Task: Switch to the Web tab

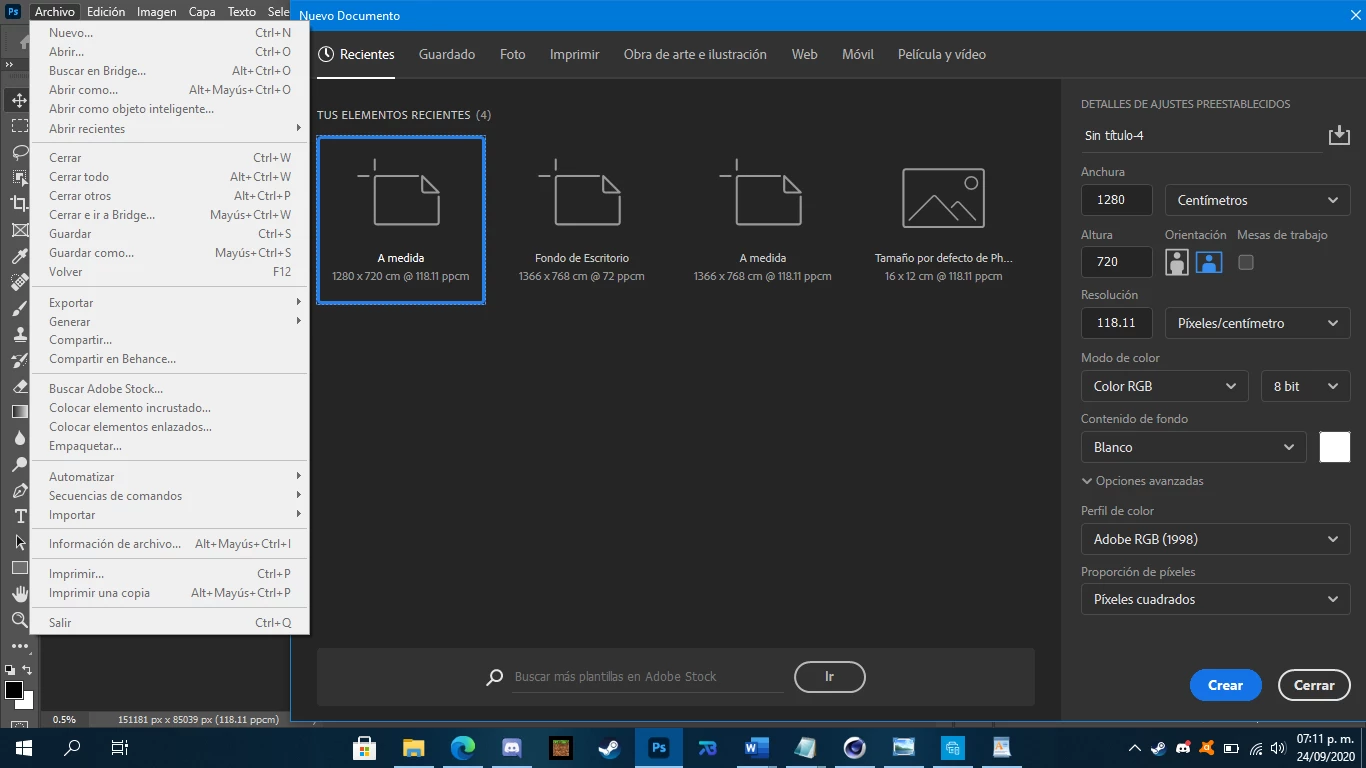Action: (x=804, y=54)
